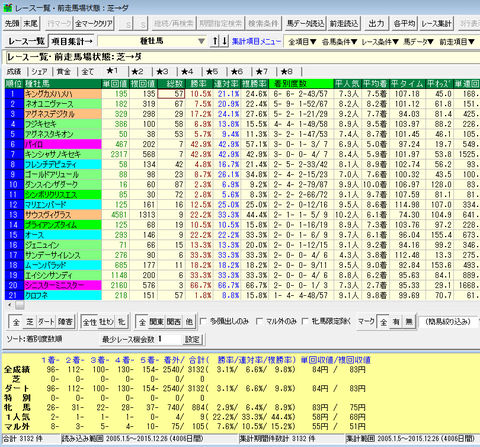480x447 pixels.
Task: Click the 総数 cell showing 57 for キングカメハメハ
Action: [x=171, y=94]
